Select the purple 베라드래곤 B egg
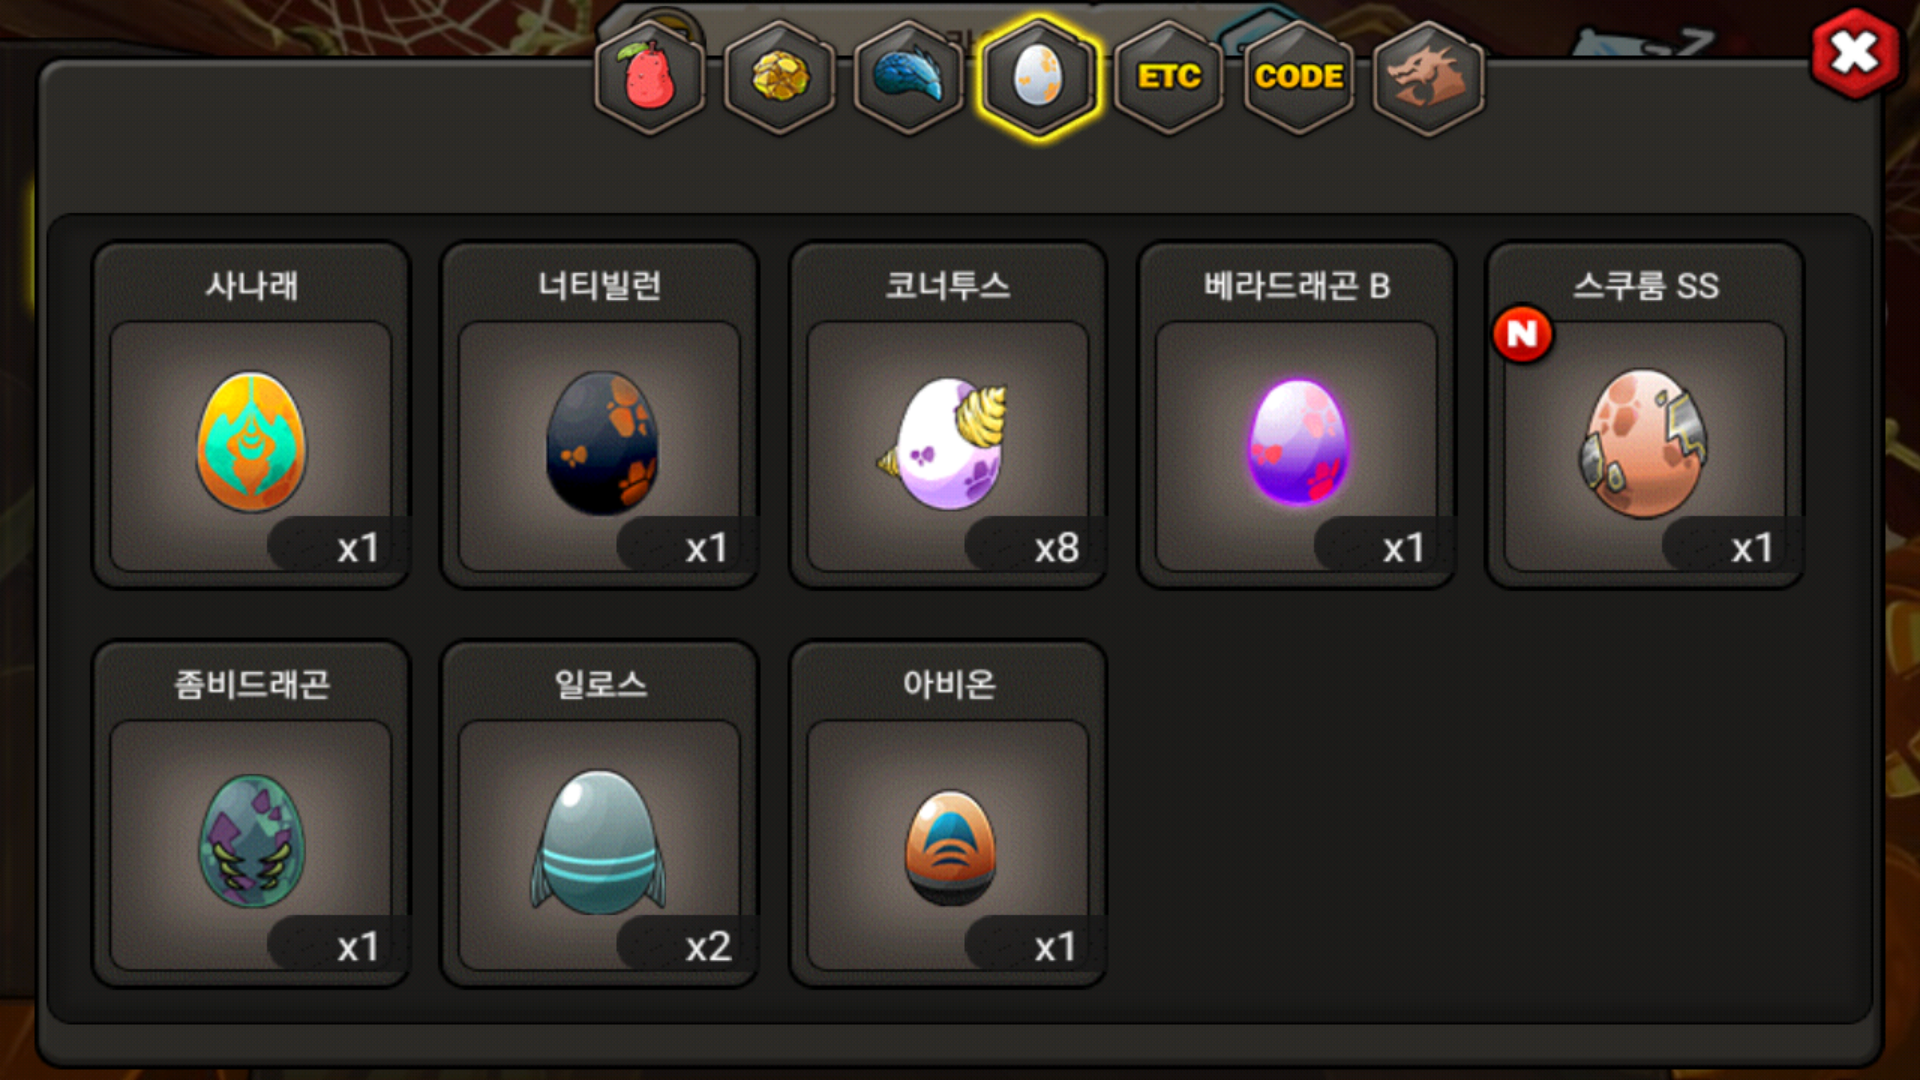The height and width of the screenshot is (1080, 1920). point(1297,443)
